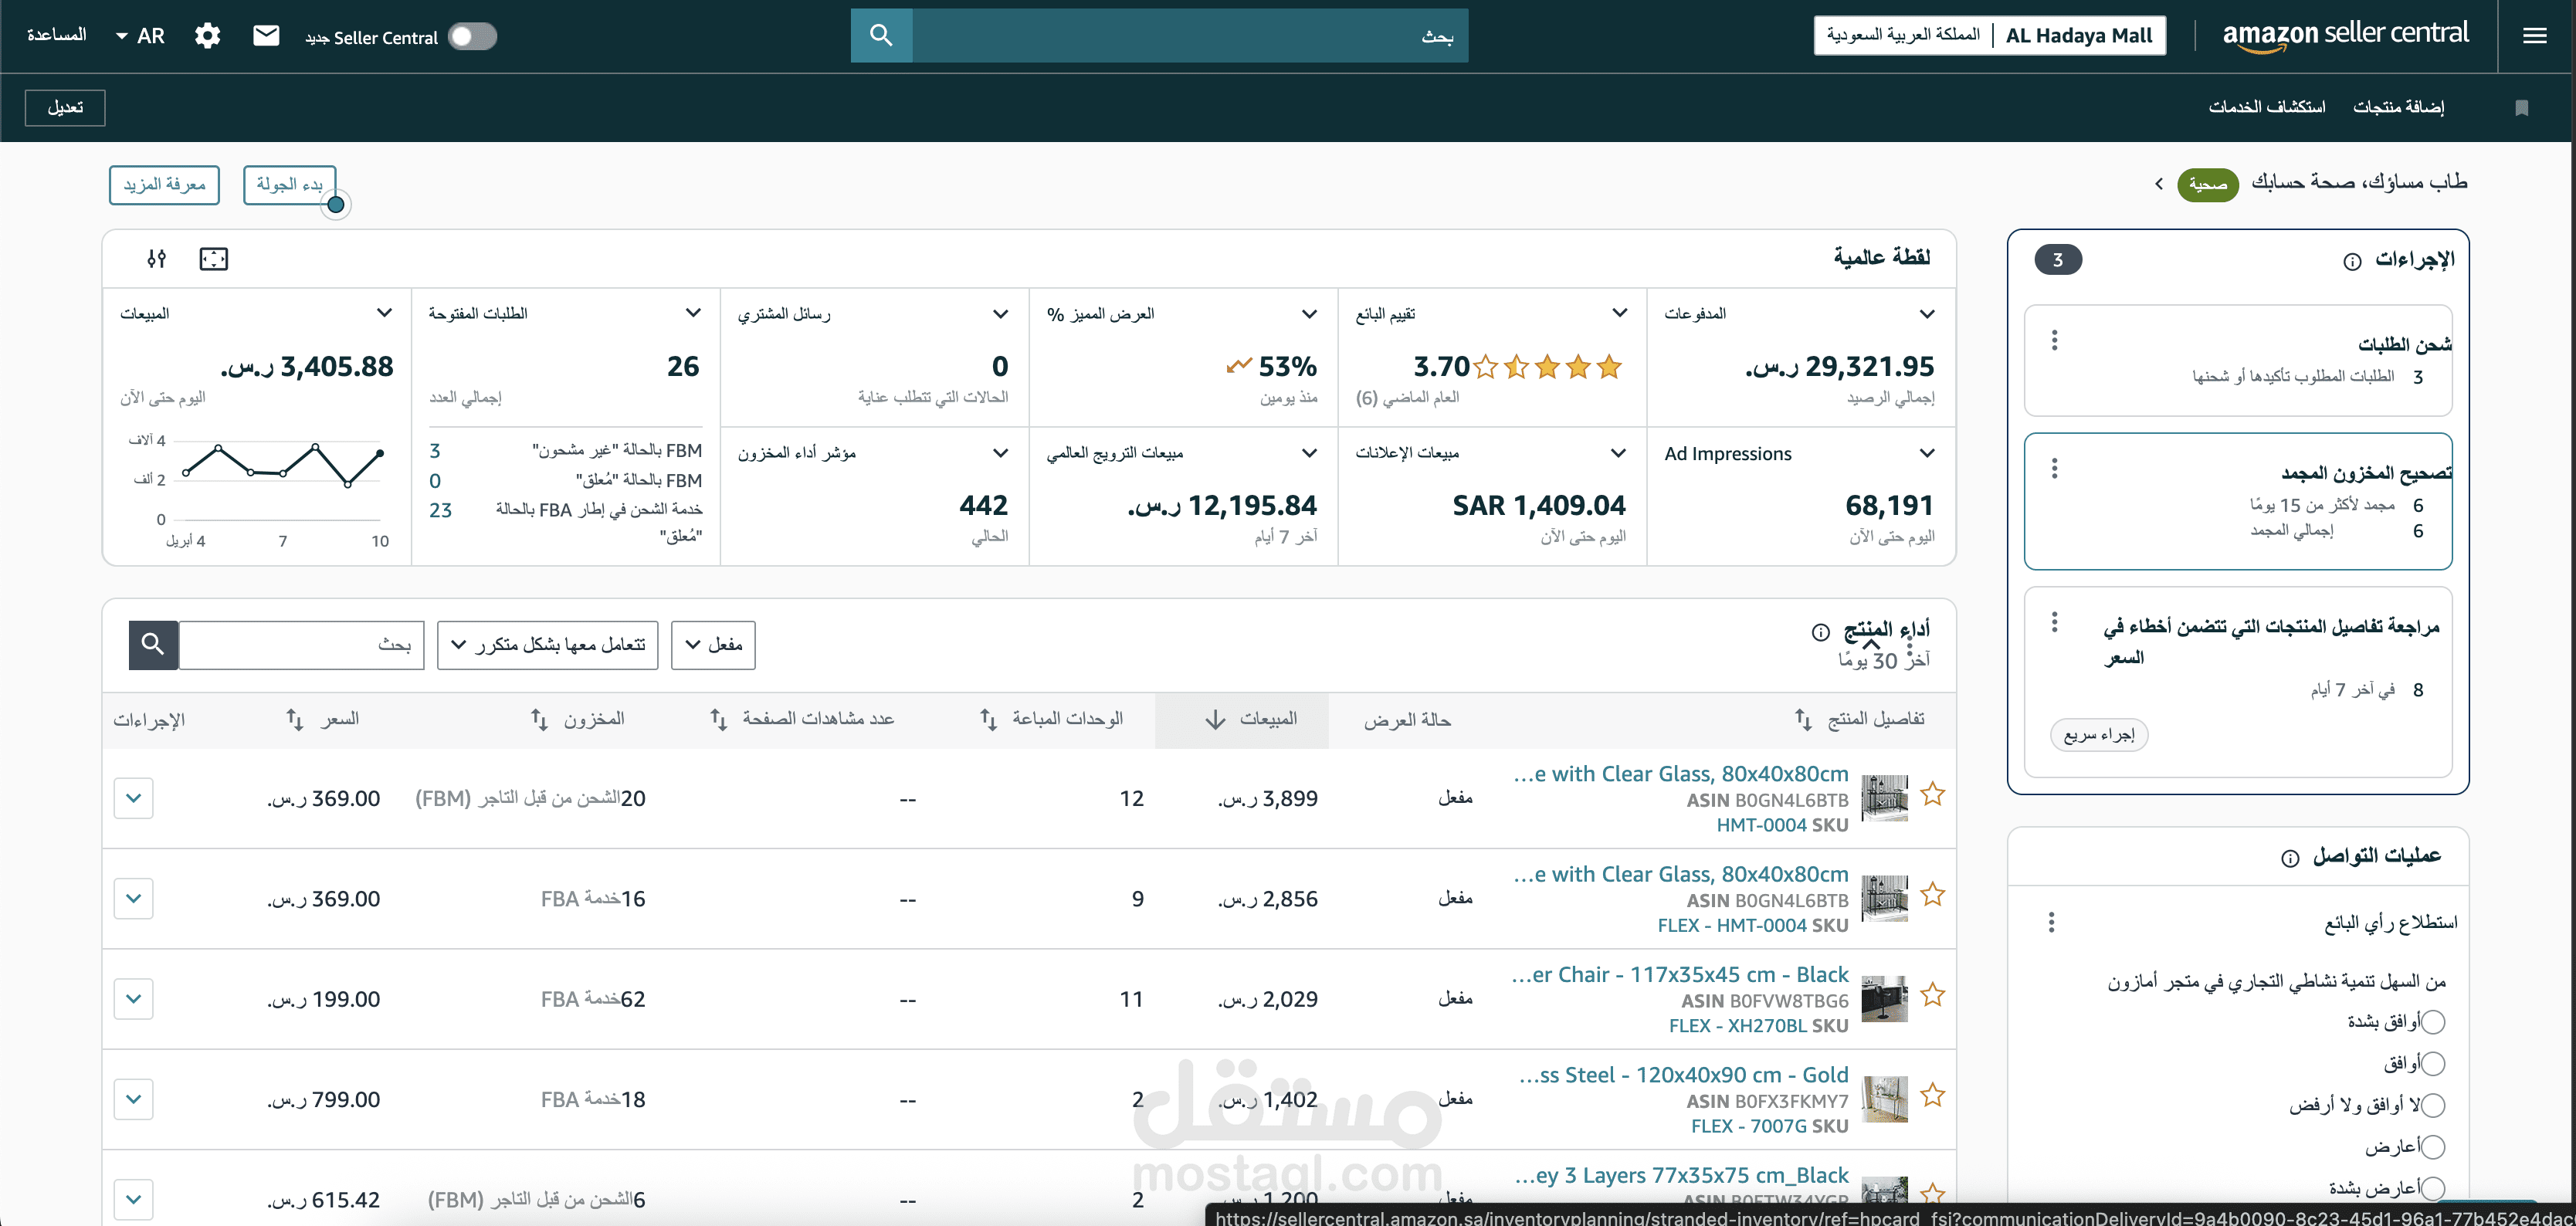Expand row actions for the first product listing
Image resolution: width=2576 pixels, height=1226 pixels.
(133, 798)
